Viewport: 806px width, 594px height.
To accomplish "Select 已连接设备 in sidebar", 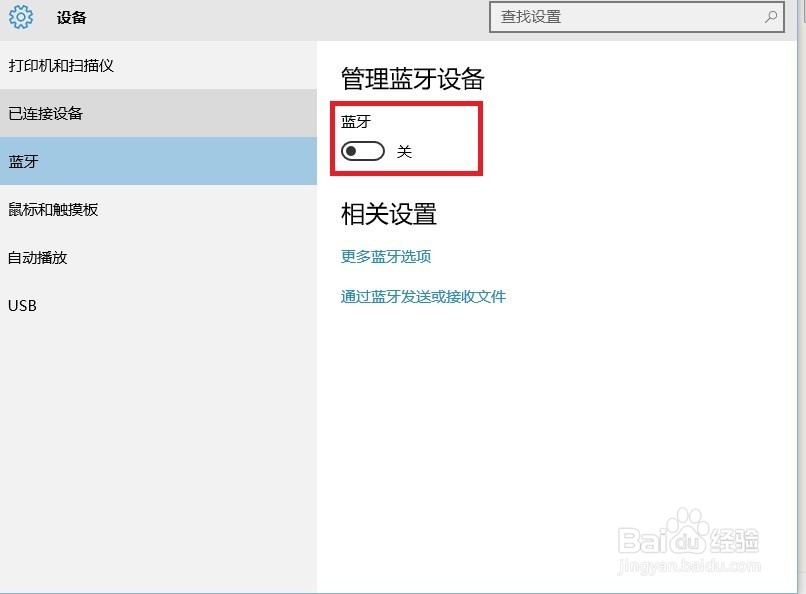I will [158, 113].
